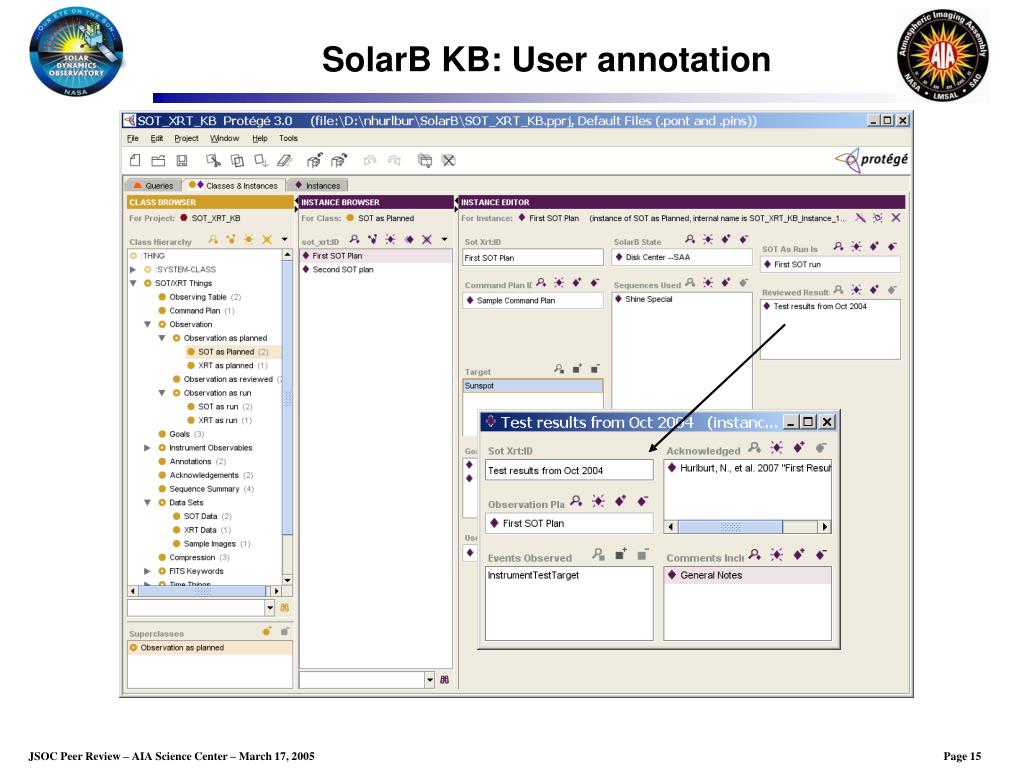The width and height of the screenshot is (1024, 768).
Task: Click View Instance icon for SolarB State
Action: click(690, 240)
